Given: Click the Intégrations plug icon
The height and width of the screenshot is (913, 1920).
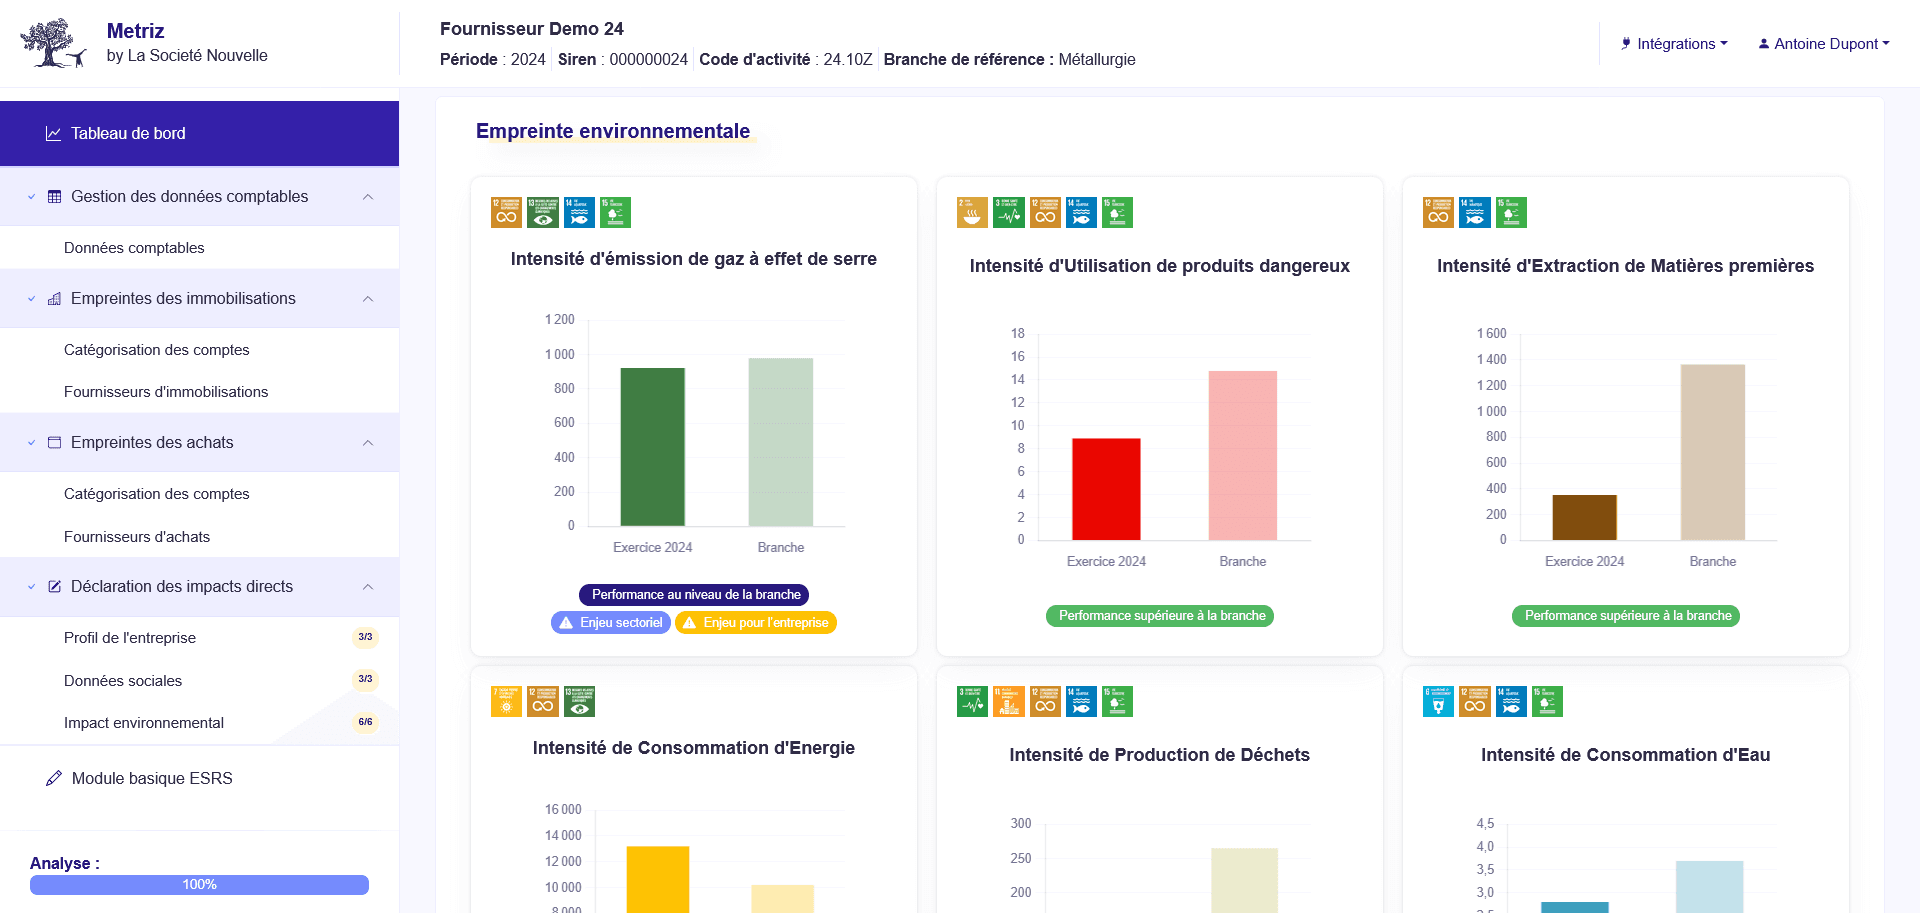Looking at the screenshot, I should (1626, 44).
